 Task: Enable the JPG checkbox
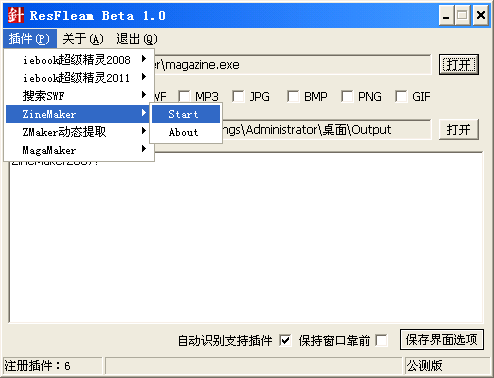238,96
